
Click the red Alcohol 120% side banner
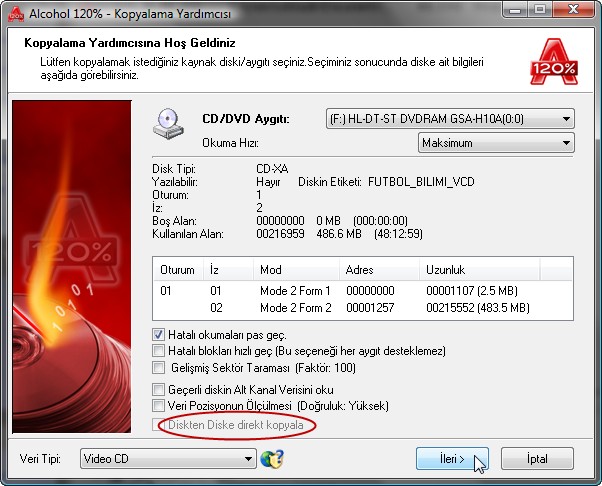coord(71,266)
